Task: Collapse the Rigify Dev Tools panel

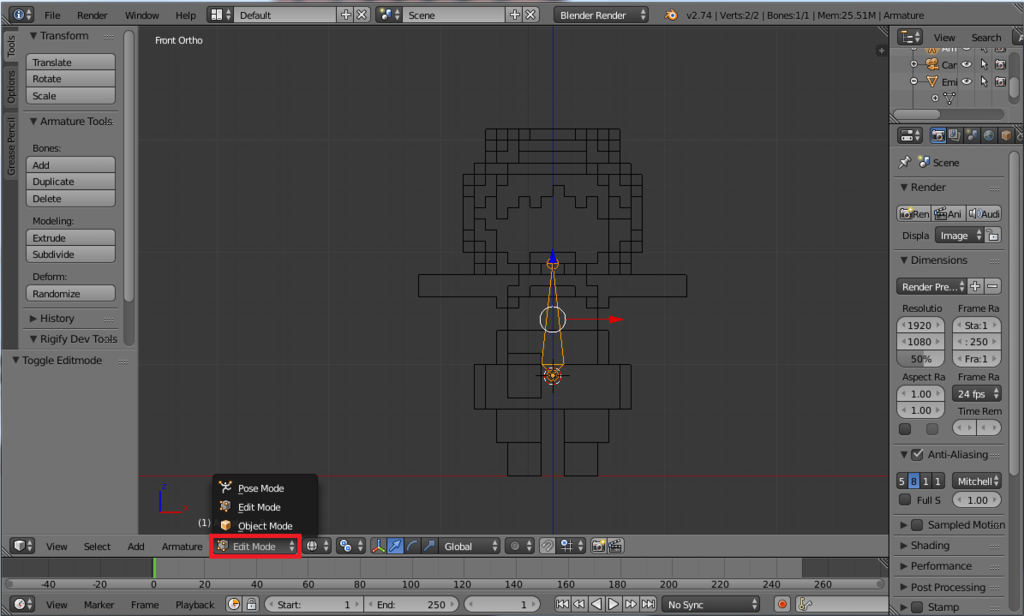Action: click(72, 338)
